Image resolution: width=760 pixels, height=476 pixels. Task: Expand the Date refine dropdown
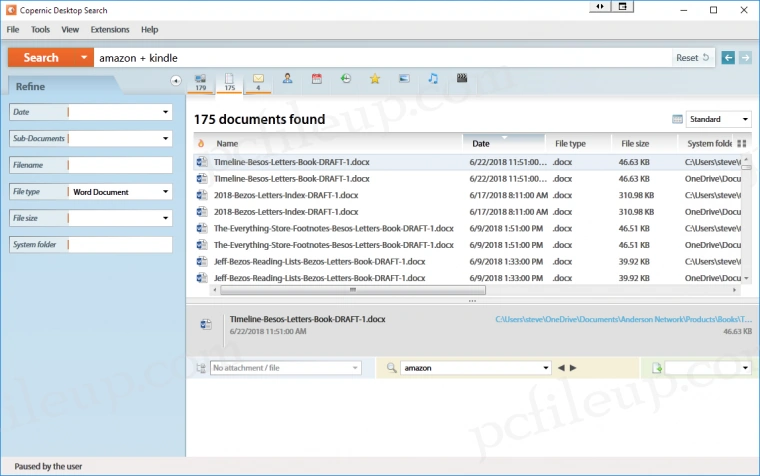165,112
